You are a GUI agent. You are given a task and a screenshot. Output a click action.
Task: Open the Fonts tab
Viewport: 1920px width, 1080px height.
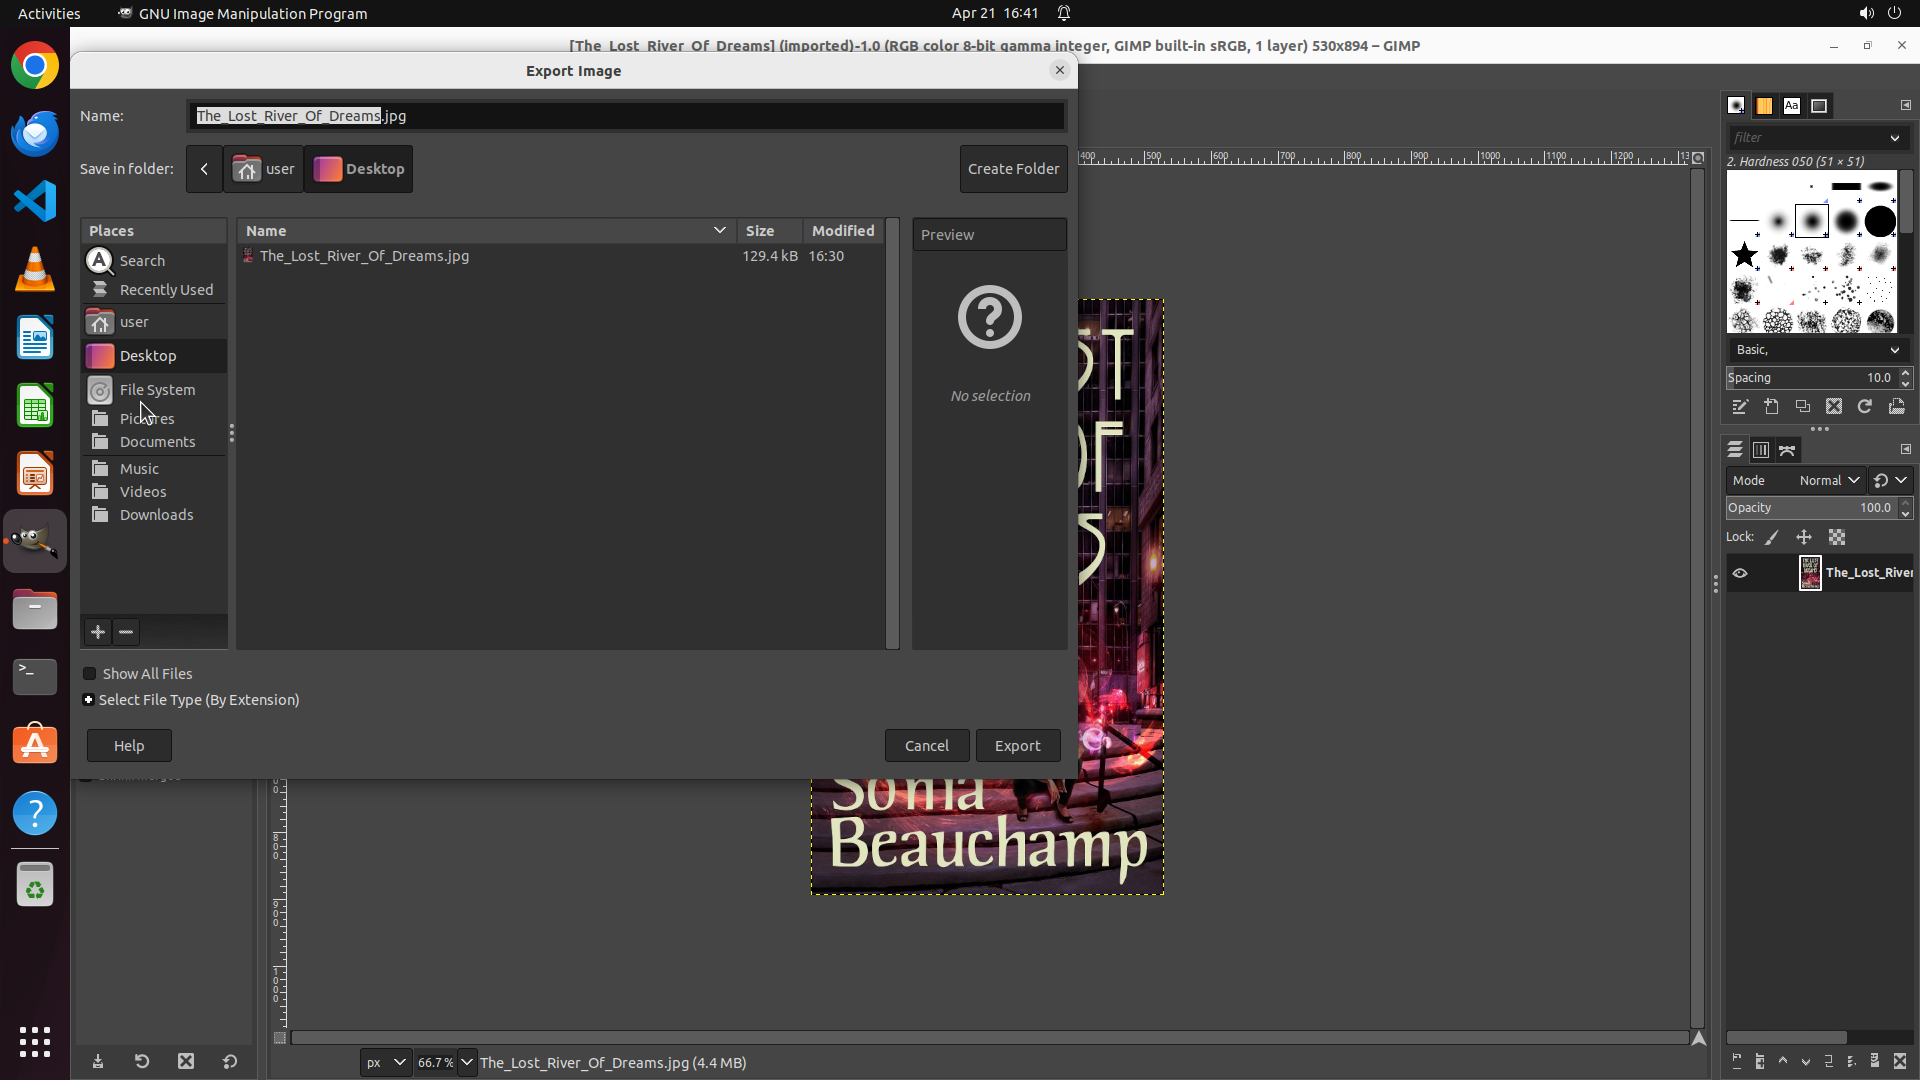(1792, 106)
